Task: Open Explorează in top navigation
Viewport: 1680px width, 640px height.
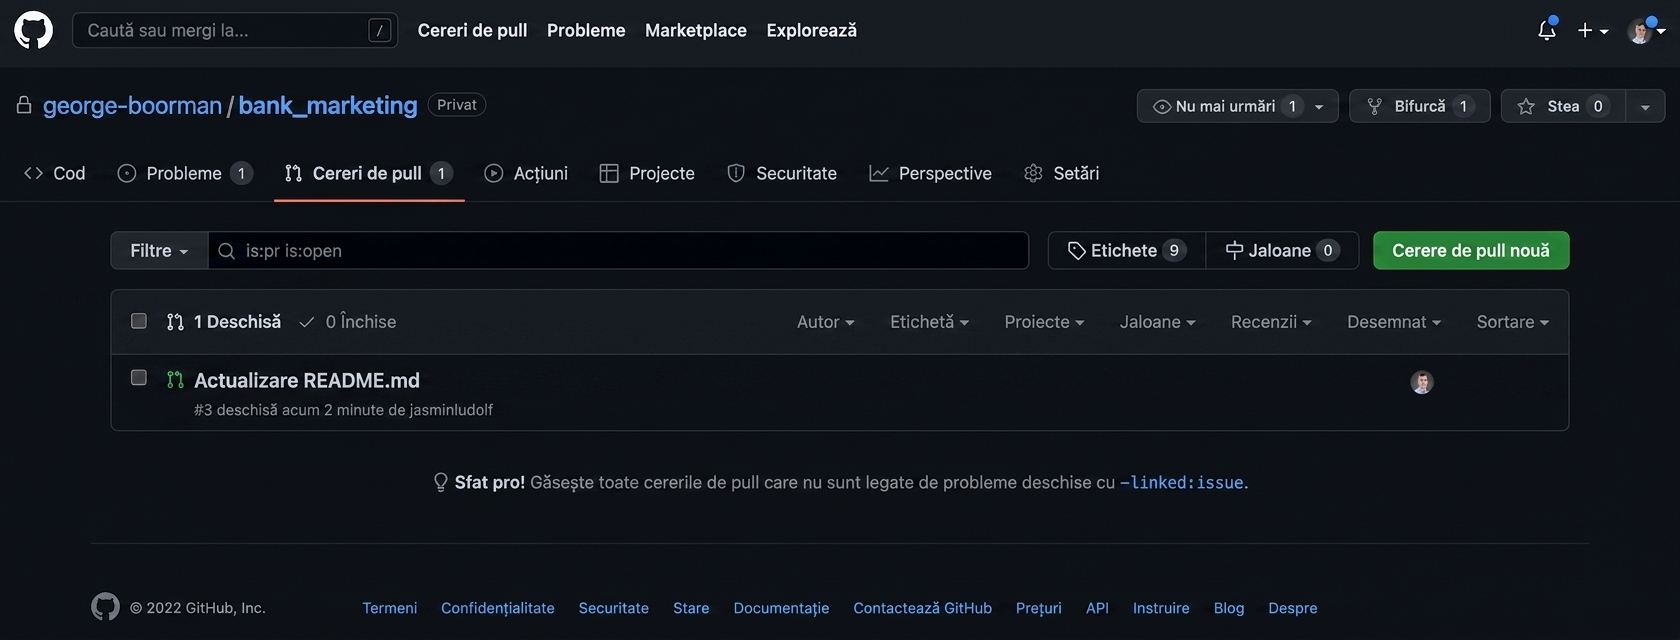Action: [x=812, y=30]
